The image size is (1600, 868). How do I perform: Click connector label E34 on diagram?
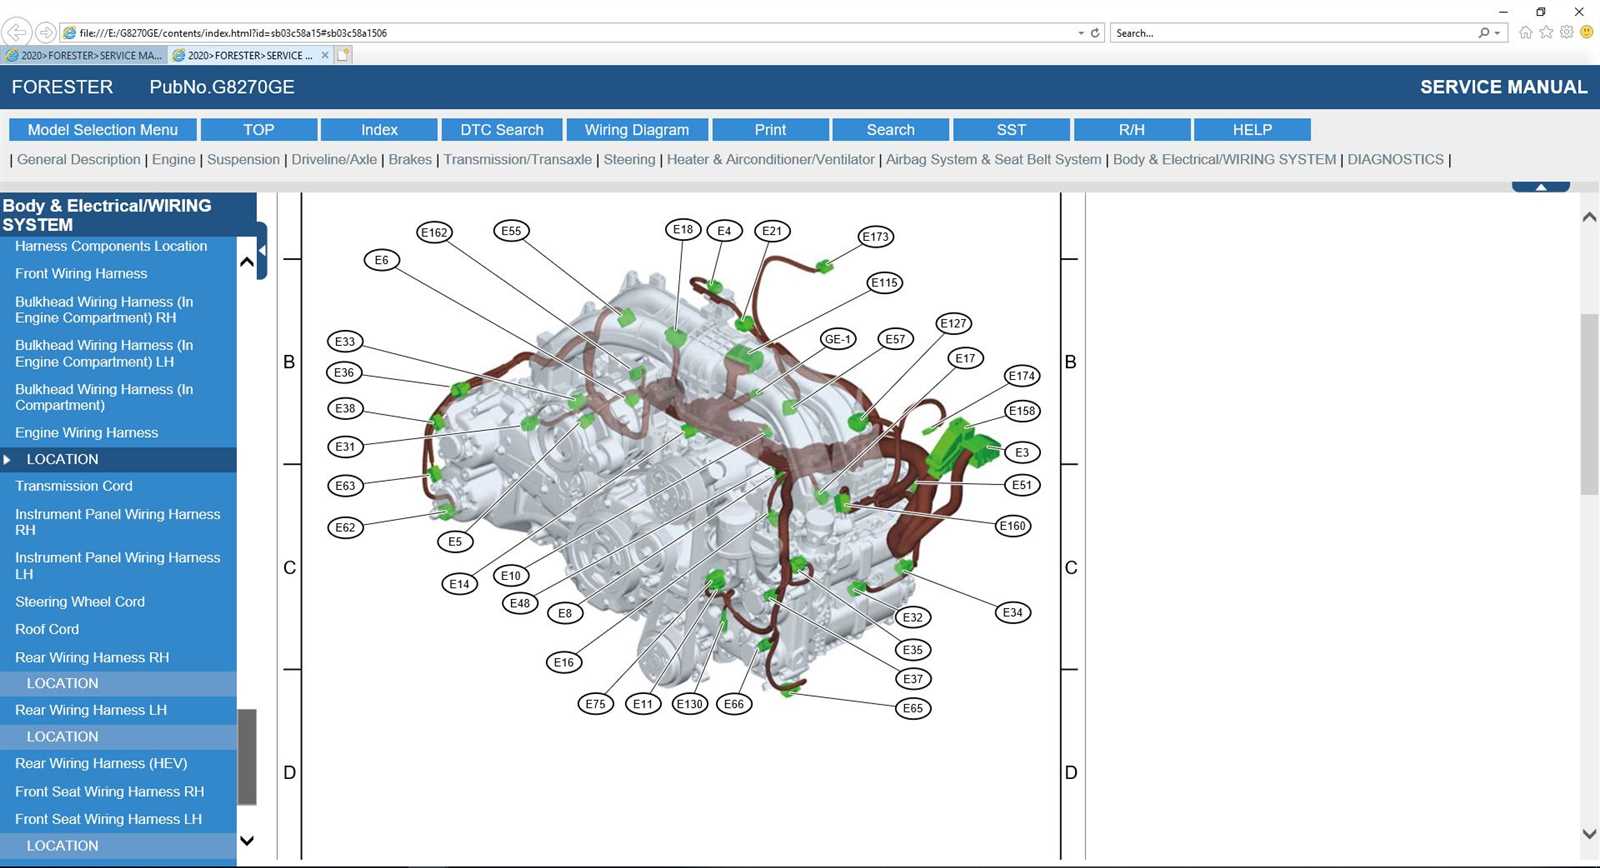1013,613
